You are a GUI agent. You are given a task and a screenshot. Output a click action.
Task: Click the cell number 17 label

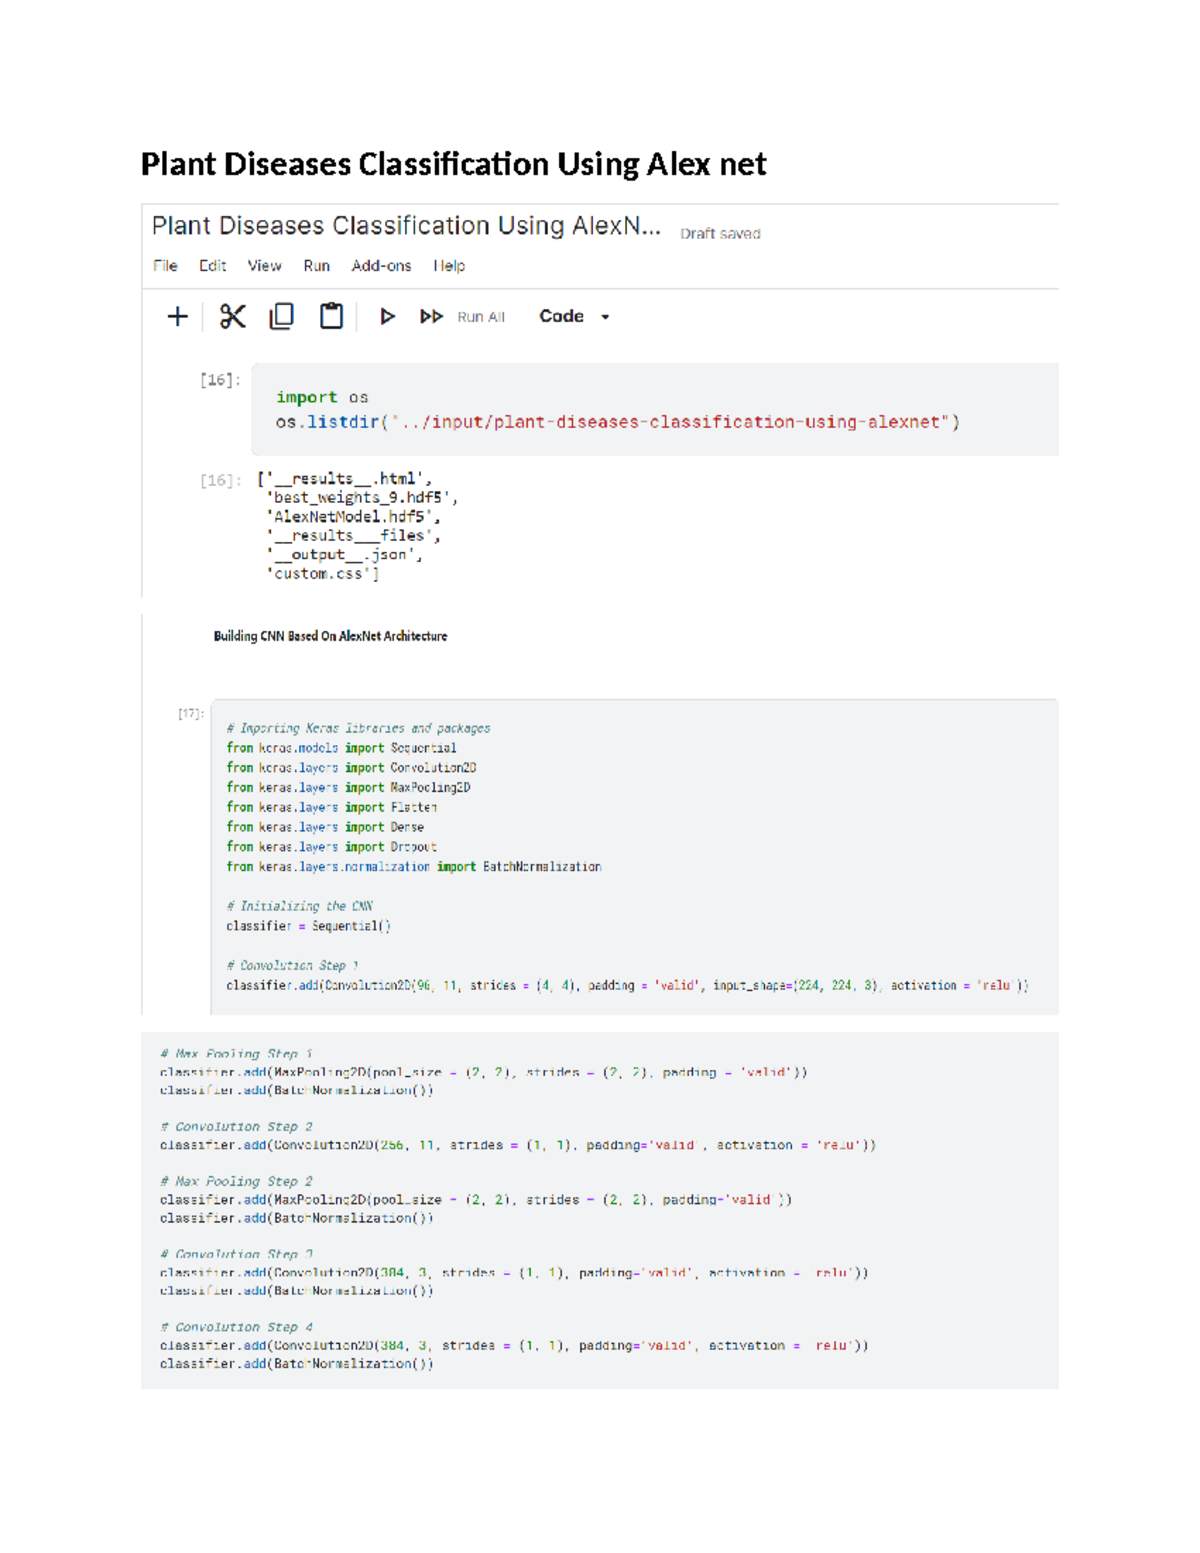click(x=190, y=713)
